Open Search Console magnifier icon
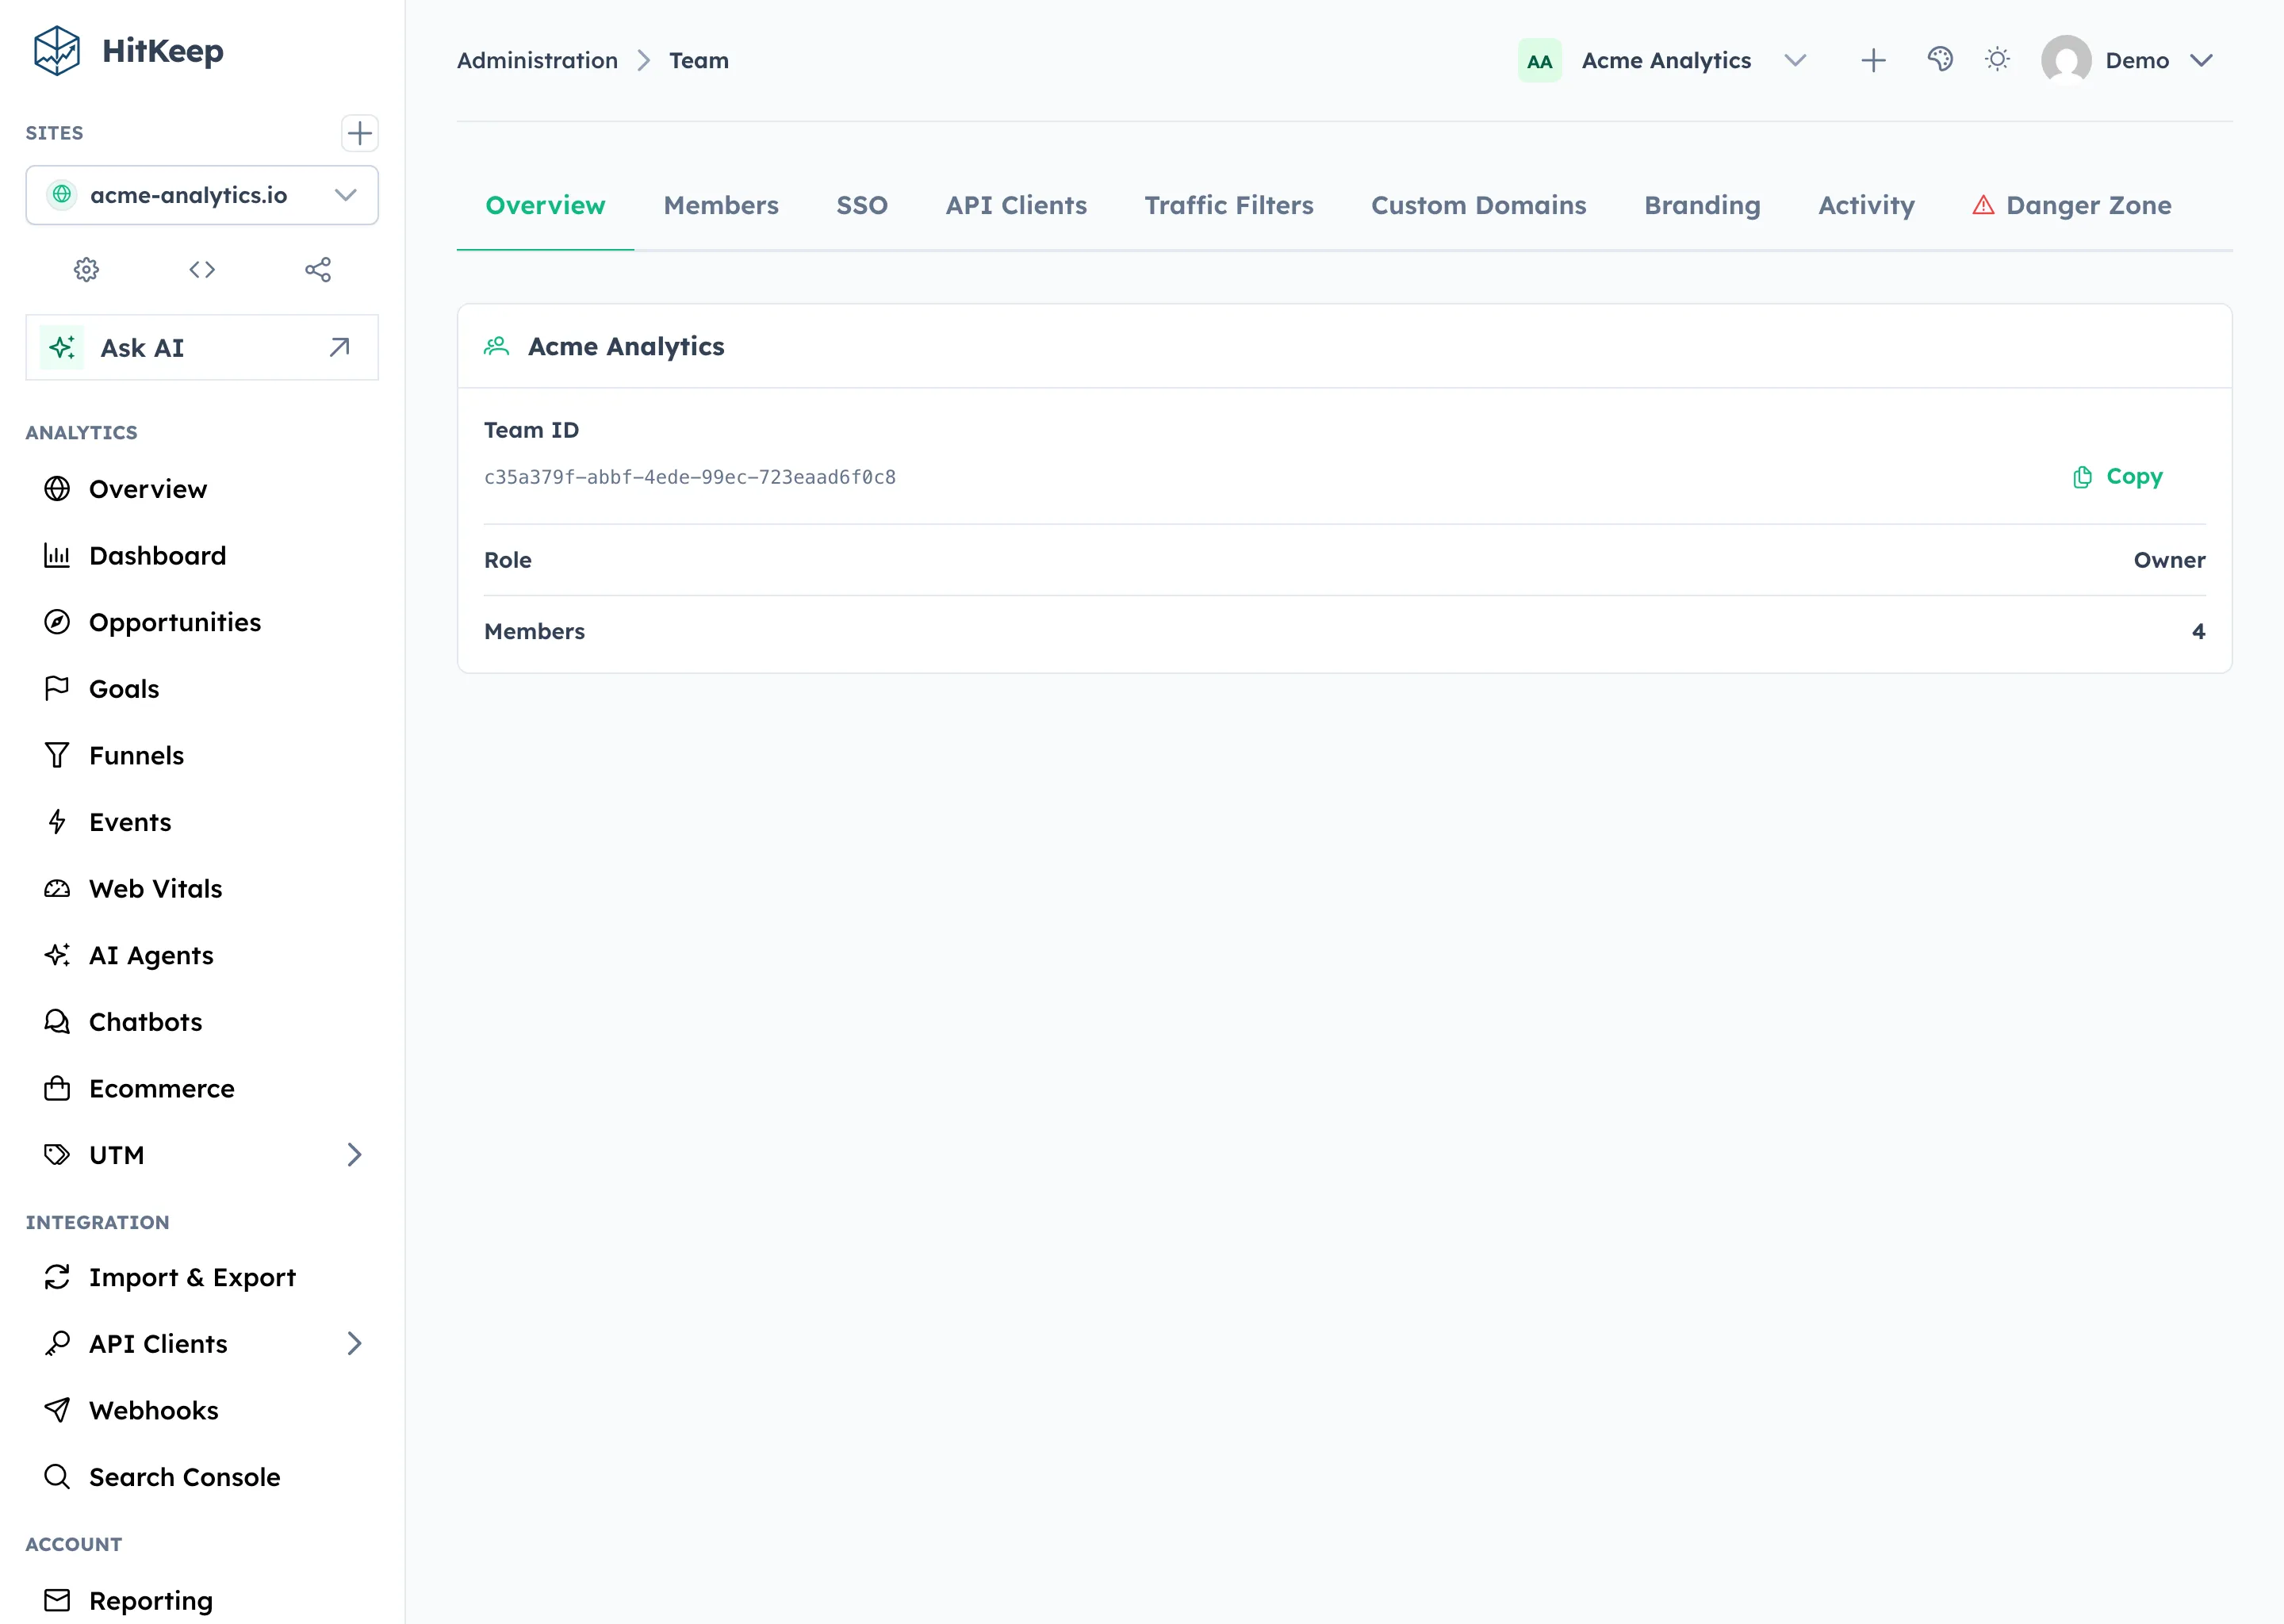 (57, 1477)
